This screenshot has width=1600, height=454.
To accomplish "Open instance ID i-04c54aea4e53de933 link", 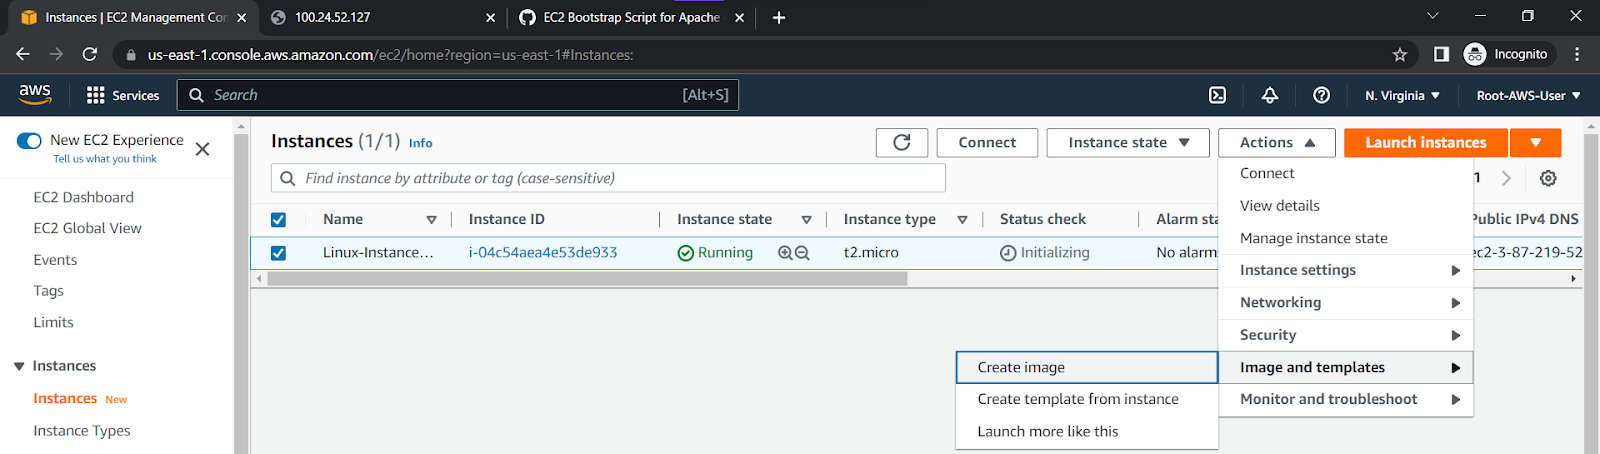I will 543,252.
